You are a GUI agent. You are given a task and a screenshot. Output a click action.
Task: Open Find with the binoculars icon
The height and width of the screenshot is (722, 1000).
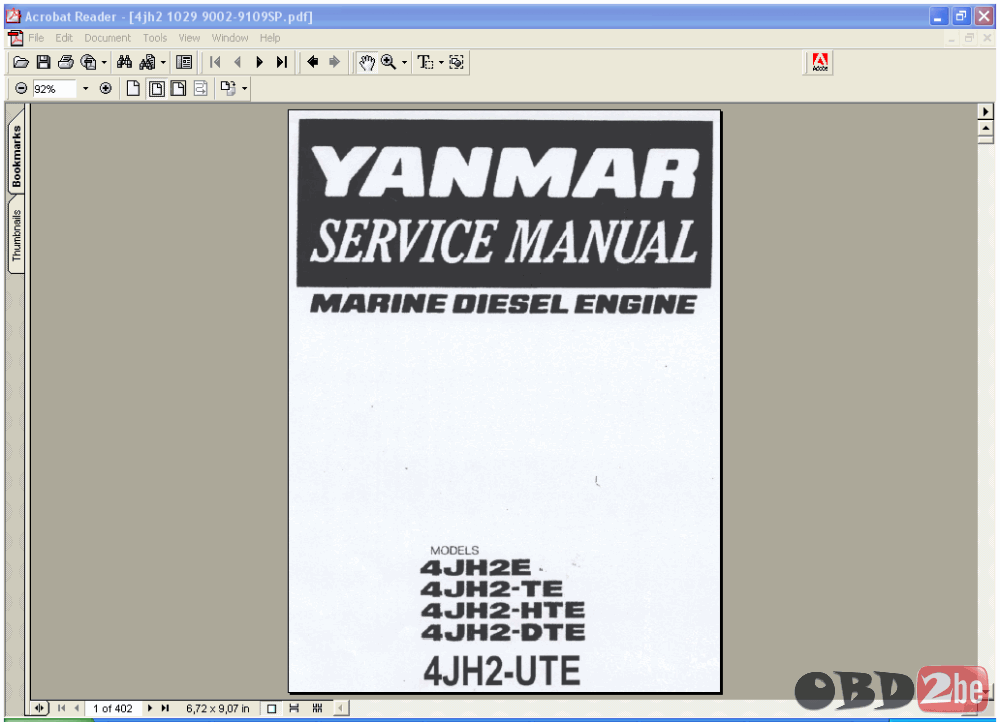click(124, 63)
